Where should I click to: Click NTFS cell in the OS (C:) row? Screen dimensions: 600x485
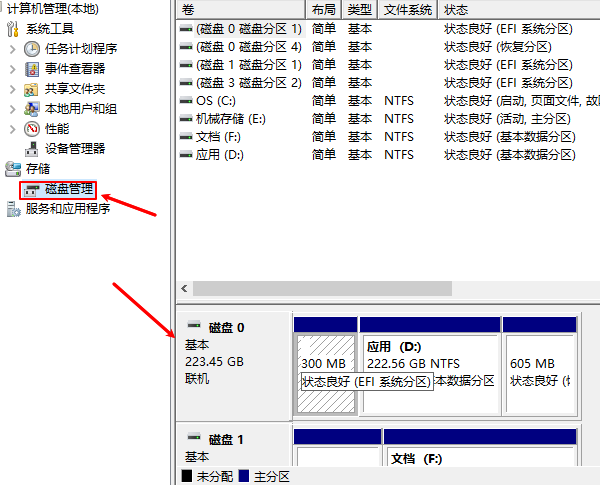399,101
